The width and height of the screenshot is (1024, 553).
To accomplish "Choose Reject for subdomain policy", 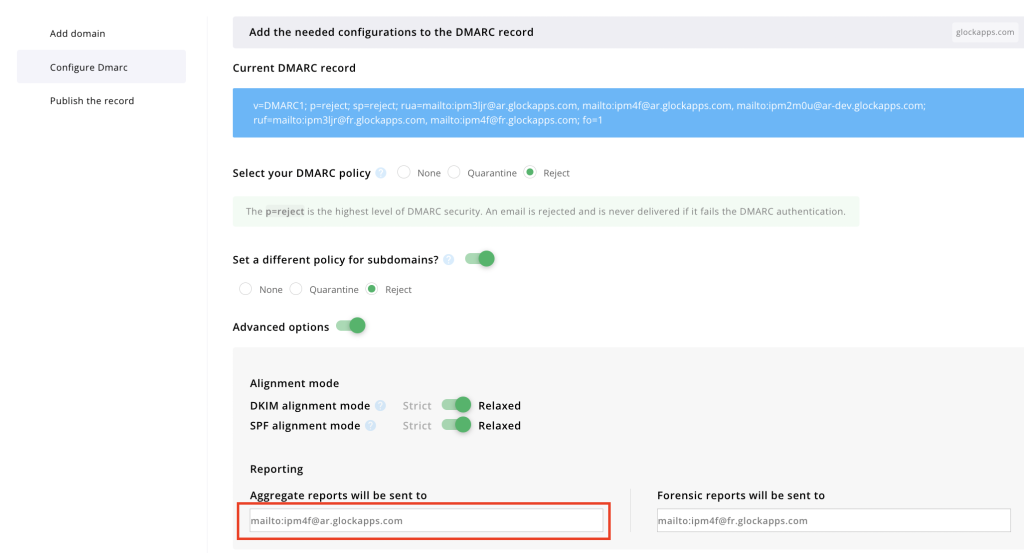I will pyautogui.click(x=372, y=289).
